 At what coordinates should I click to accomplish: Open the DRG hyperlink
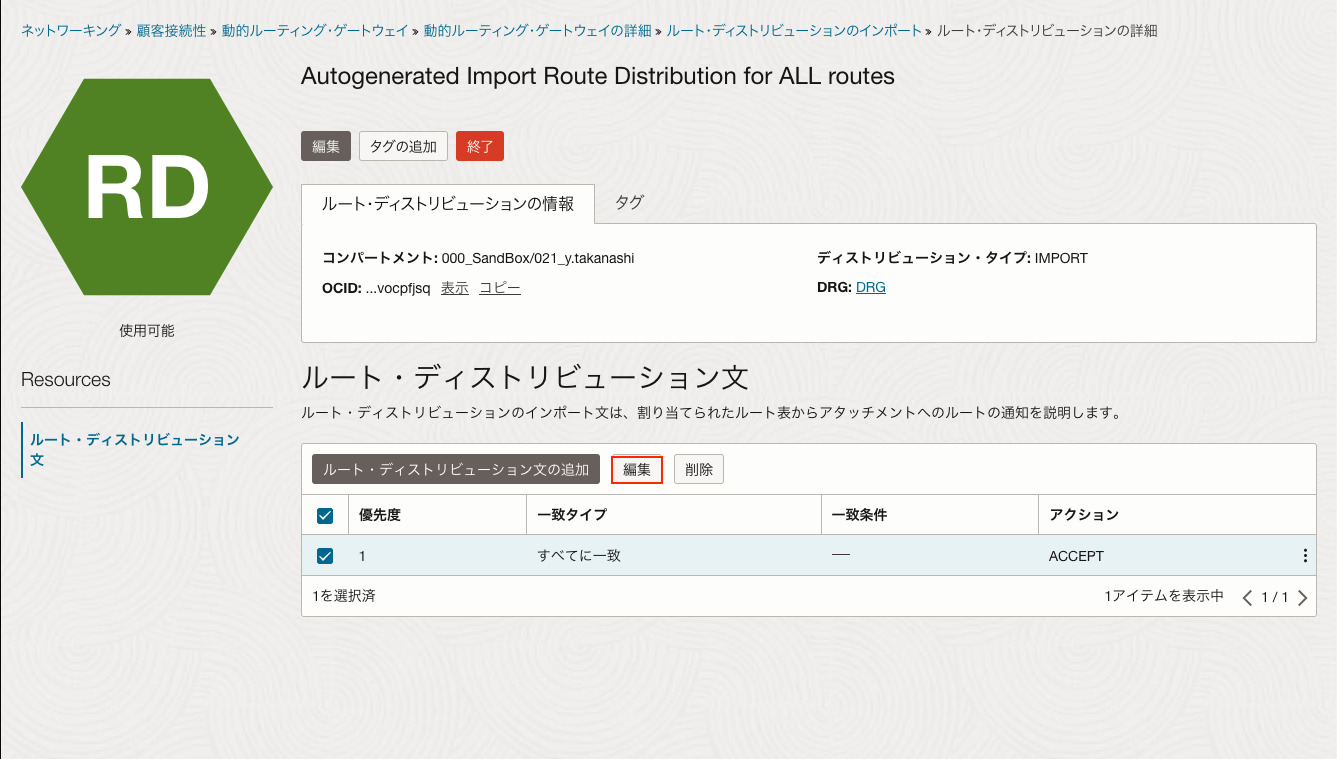point(869,287)
